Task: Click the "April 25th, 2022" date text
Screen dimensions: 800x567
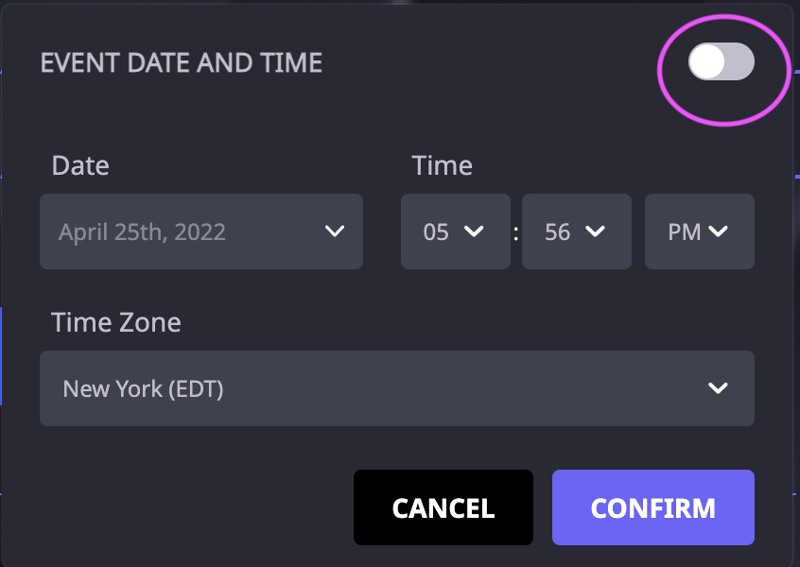Action: pyautogui.click(x=142, y=232)
